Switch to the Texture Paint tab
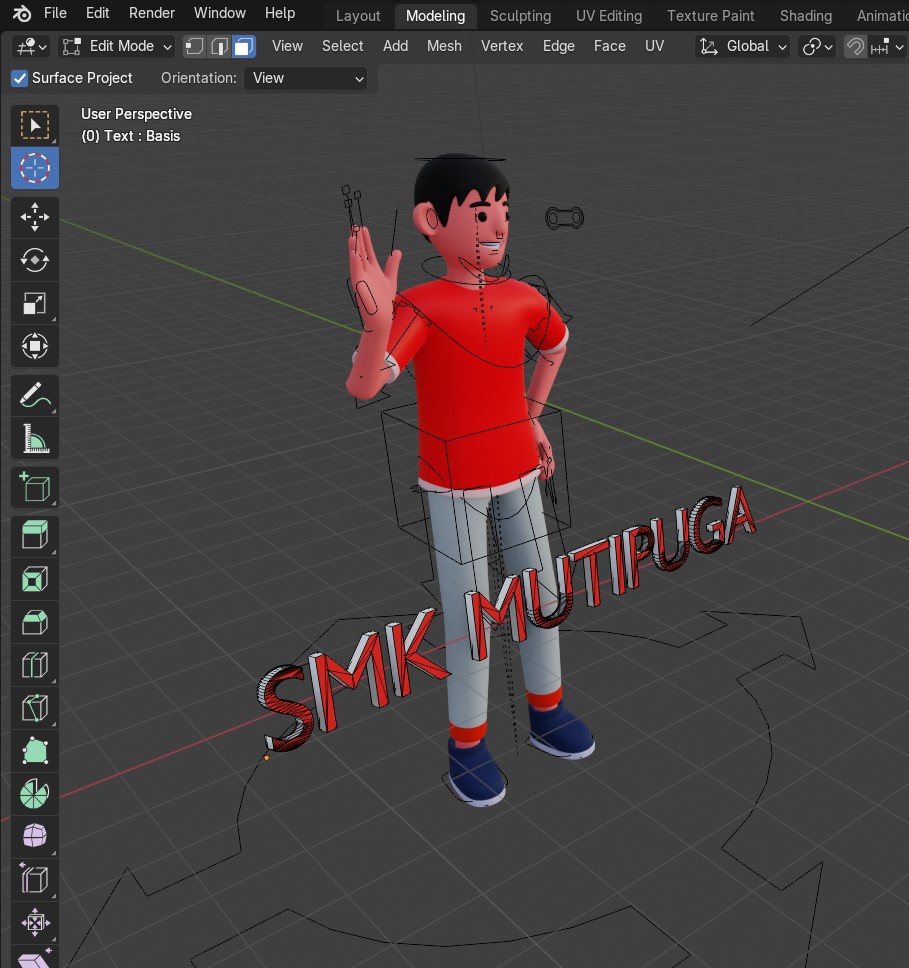The image size is (909, 968). tap(710, 16)
